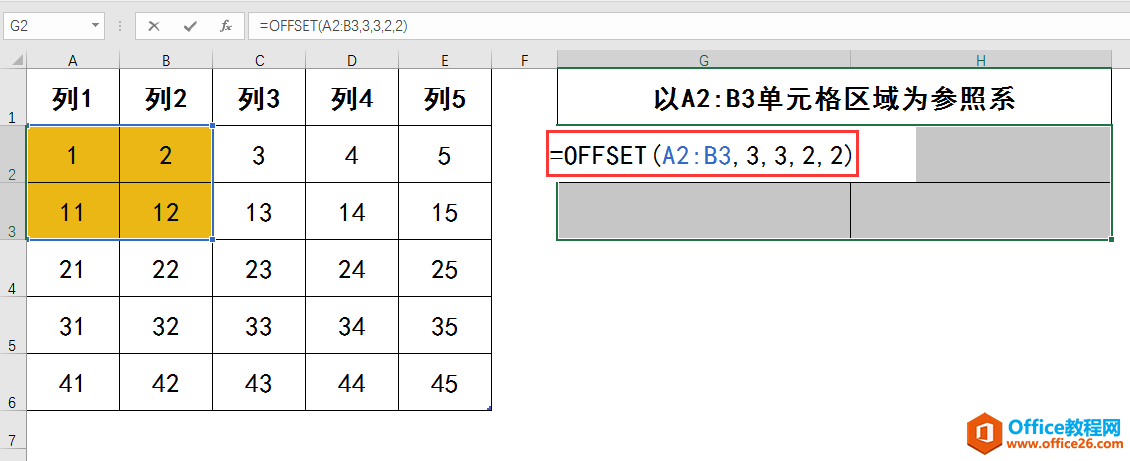
Task: Click the 列4 header cell
Action: (352, 98)
